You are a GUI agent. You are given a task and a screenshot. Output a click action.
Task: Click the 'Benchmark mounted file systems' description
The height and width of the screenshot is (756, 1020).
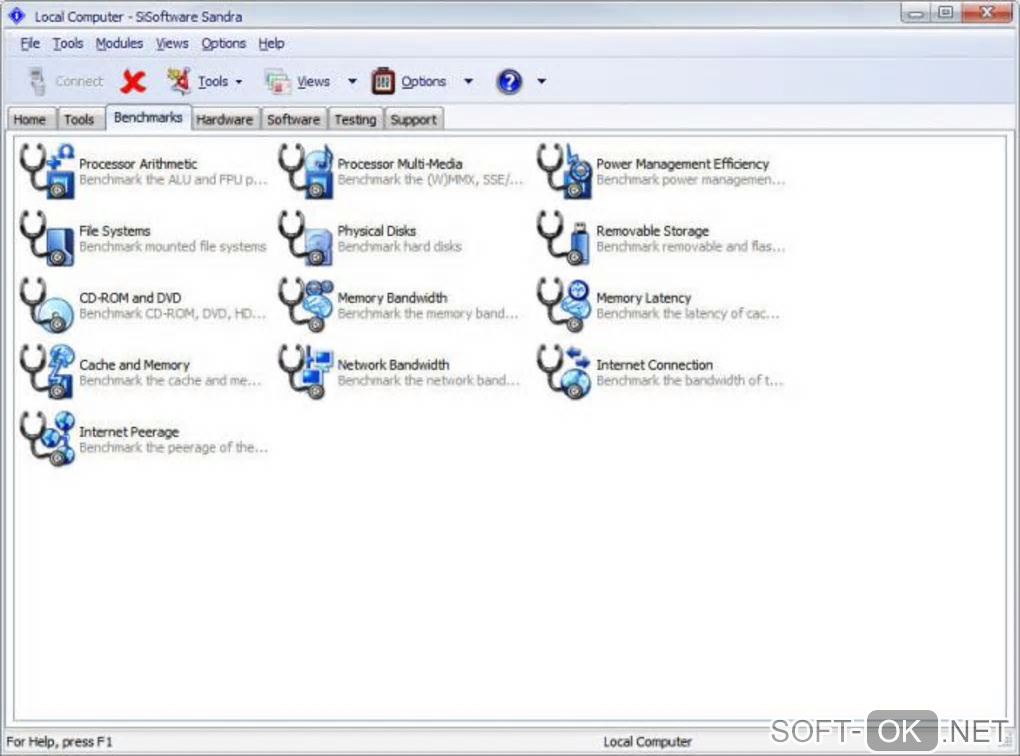point(172,247)
